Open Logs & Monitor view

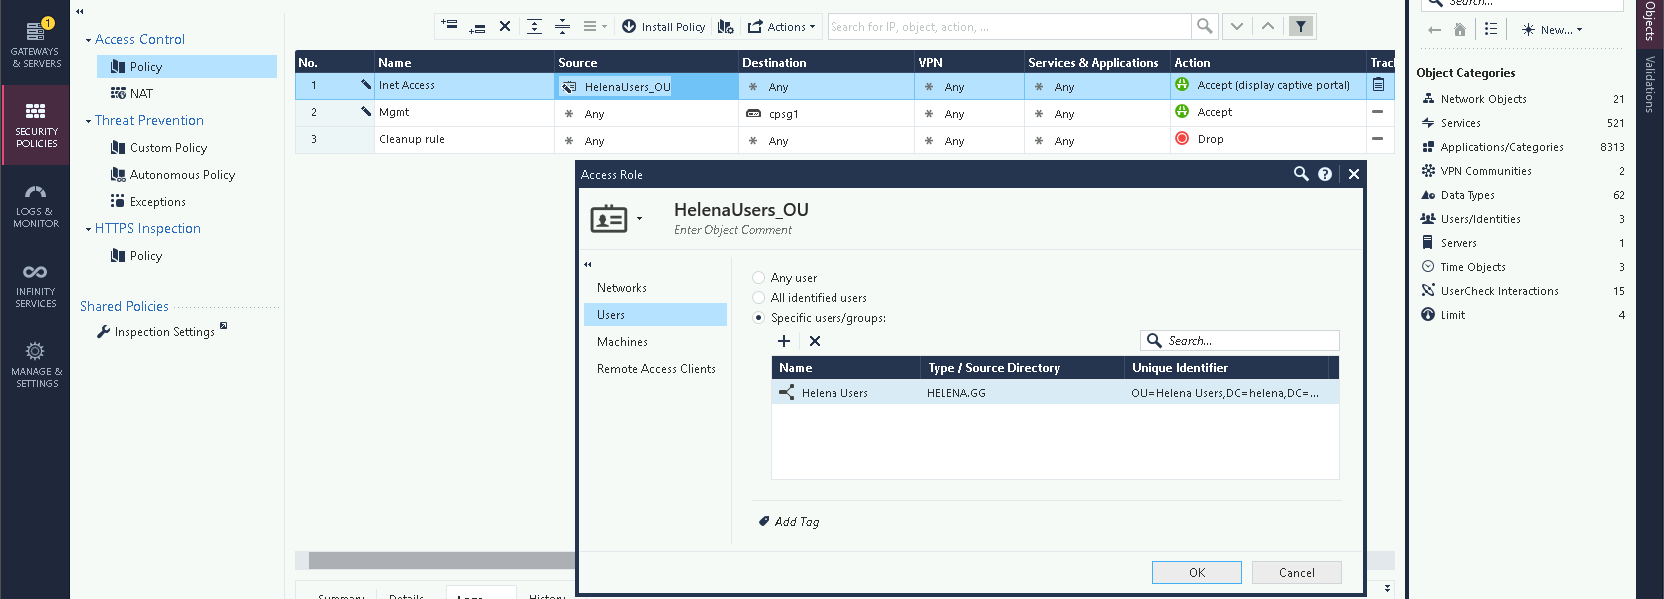[x=35, y=205]
